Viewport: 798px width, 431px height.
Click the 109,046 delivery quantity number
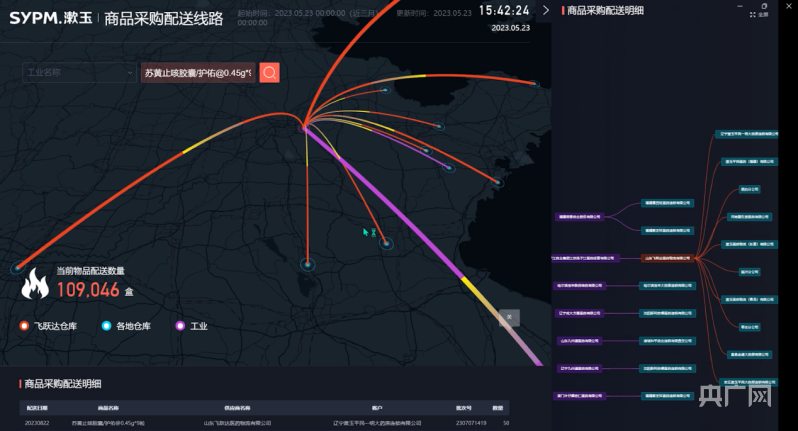point(88,290)
